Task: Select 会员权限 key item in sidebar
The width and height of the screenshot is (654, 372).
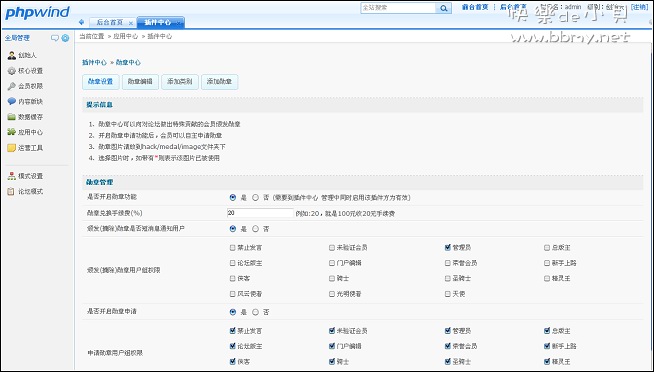Action: coord(25,86)
